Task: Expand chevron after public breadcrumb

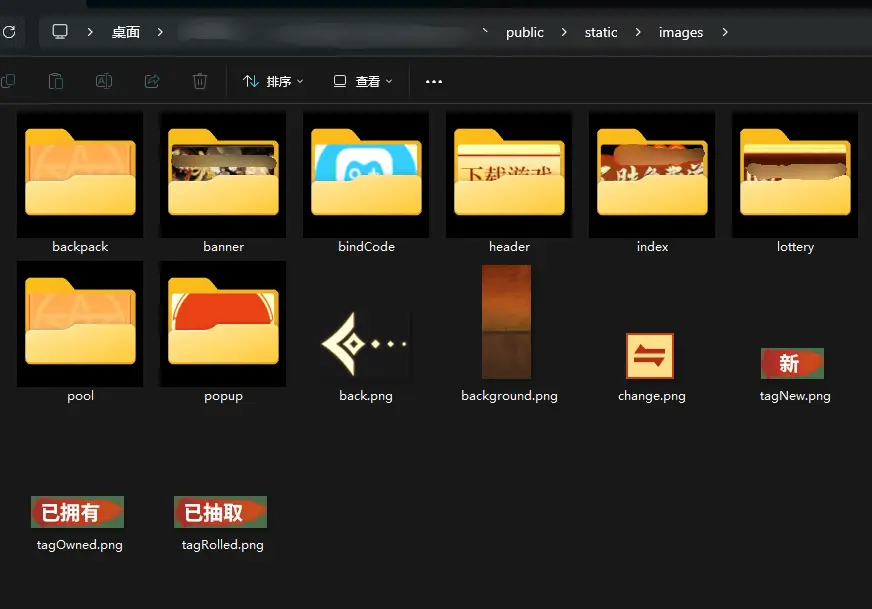Action: pos(564,32)
